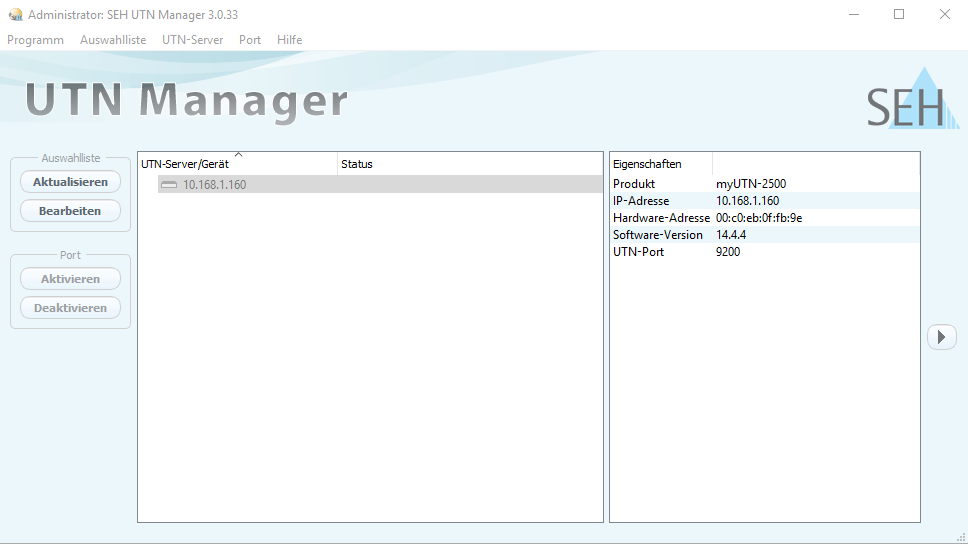Open the UTN-Server menu
968x544 pixels.
click(x=193, y=40)
